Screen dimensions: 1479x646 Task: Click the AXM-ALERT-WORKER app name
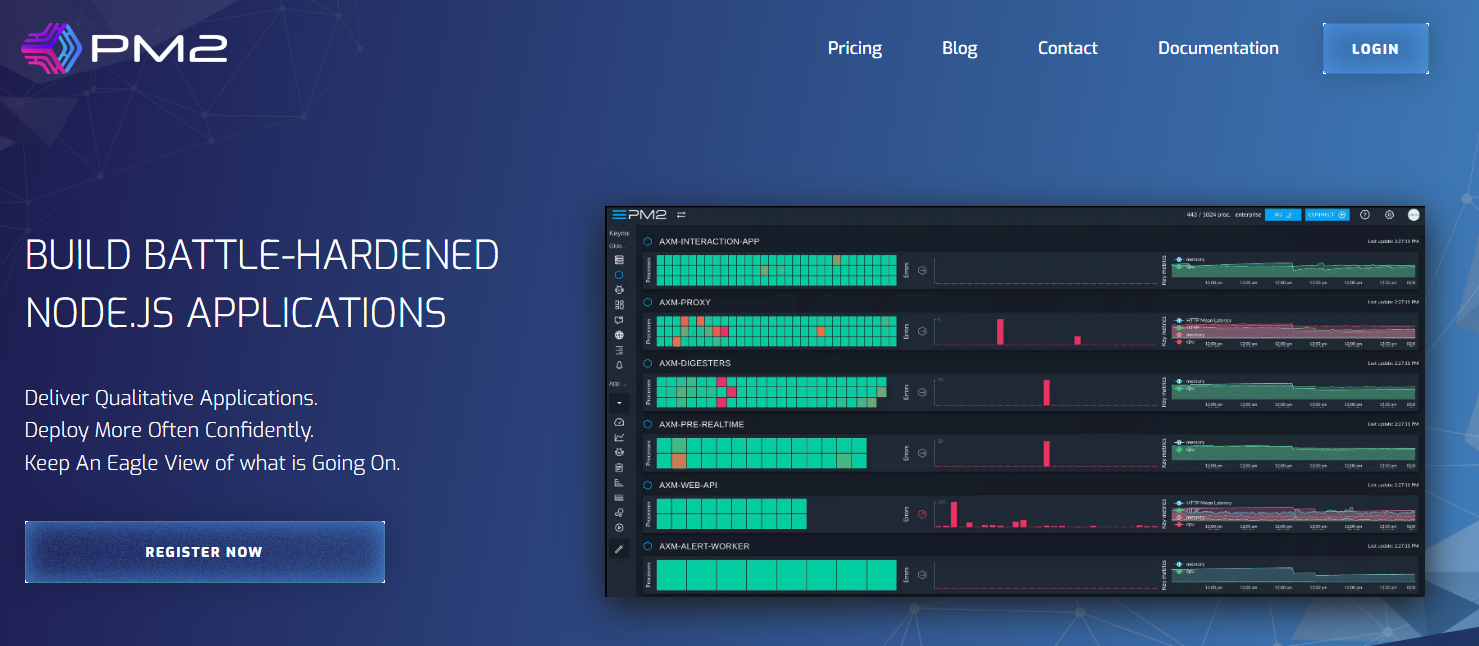click(x=704, y=546)
